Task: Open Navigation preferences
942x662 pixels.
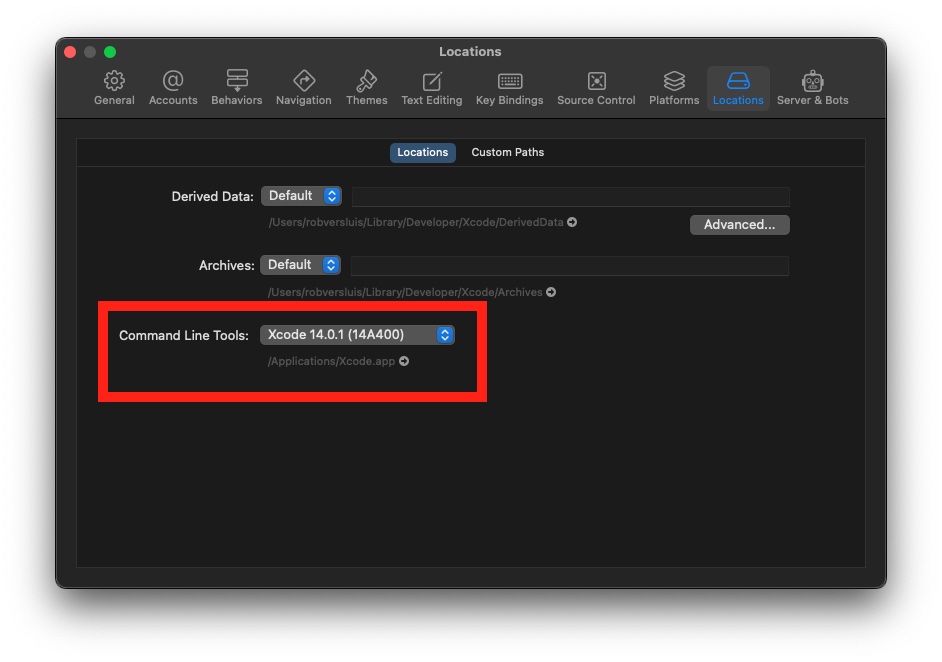Action: [304, 88]
